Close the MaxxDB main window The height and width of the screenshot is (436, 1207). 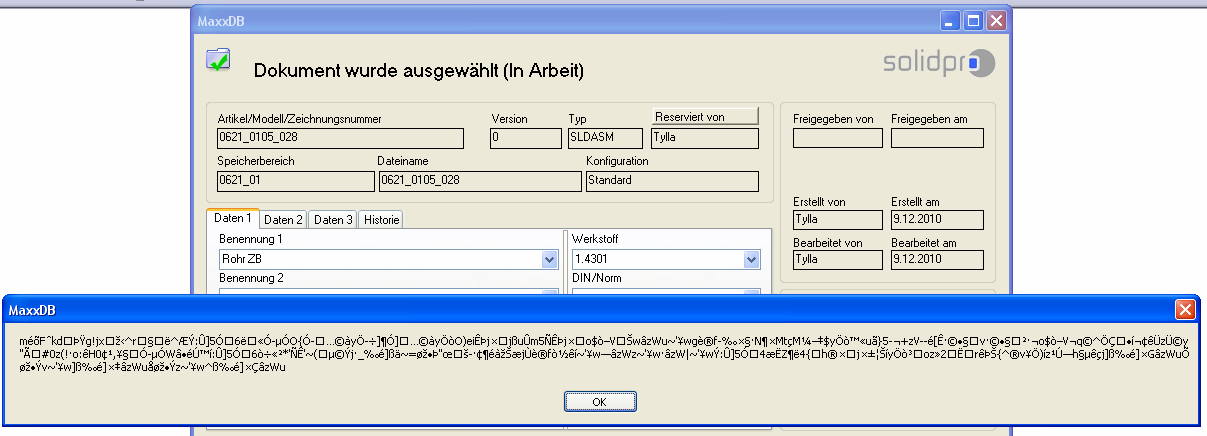point(996,19)
